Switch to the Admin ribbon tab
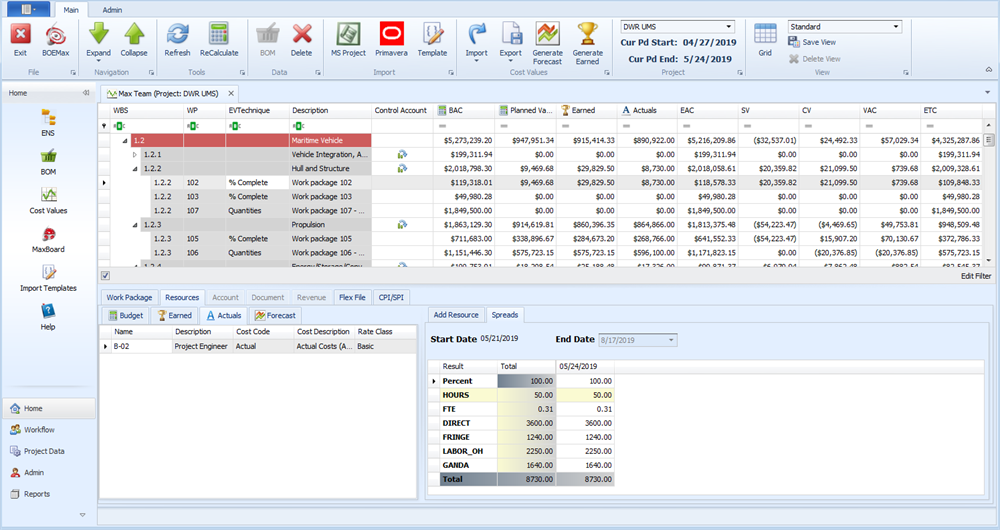 click(x=113, y=9)
